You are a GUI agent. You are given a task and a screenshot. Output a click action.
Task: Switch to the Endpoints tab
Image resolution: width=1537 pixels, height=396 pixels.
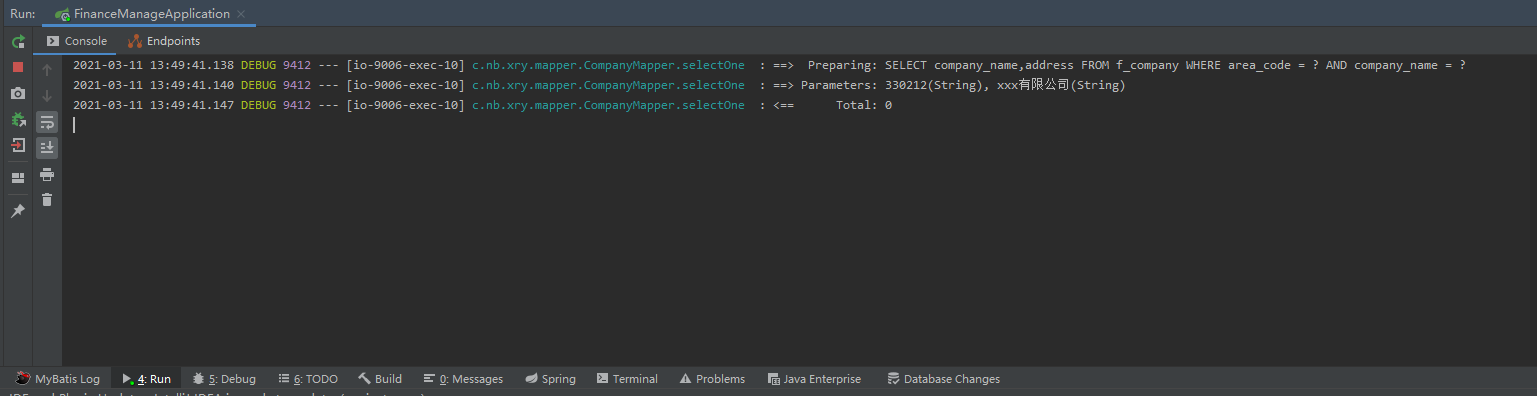point(164,41)
